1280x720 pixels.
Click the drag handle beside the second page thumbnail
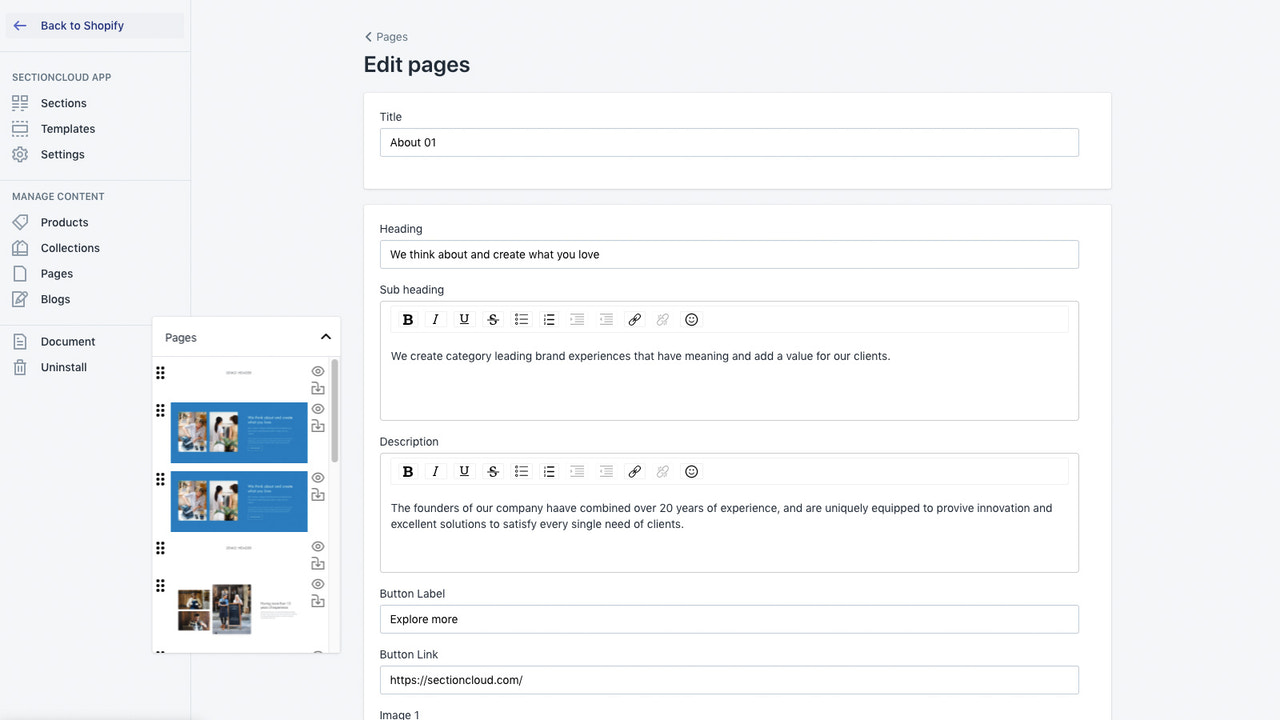(160, 410)
